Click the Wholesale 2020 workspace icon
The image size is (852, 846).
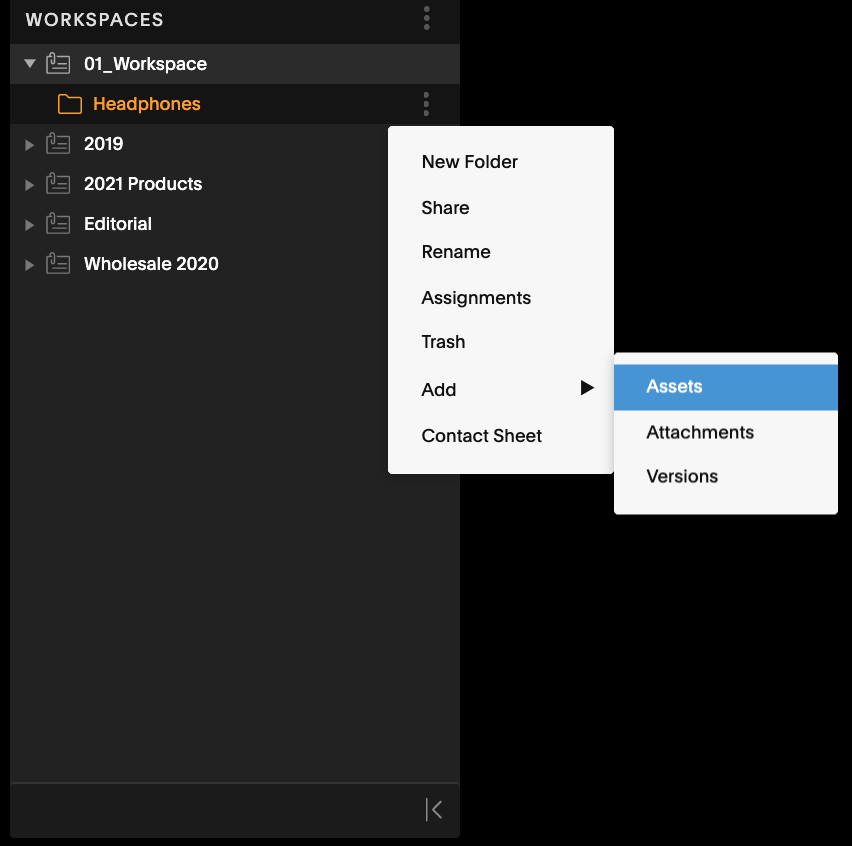58,264
